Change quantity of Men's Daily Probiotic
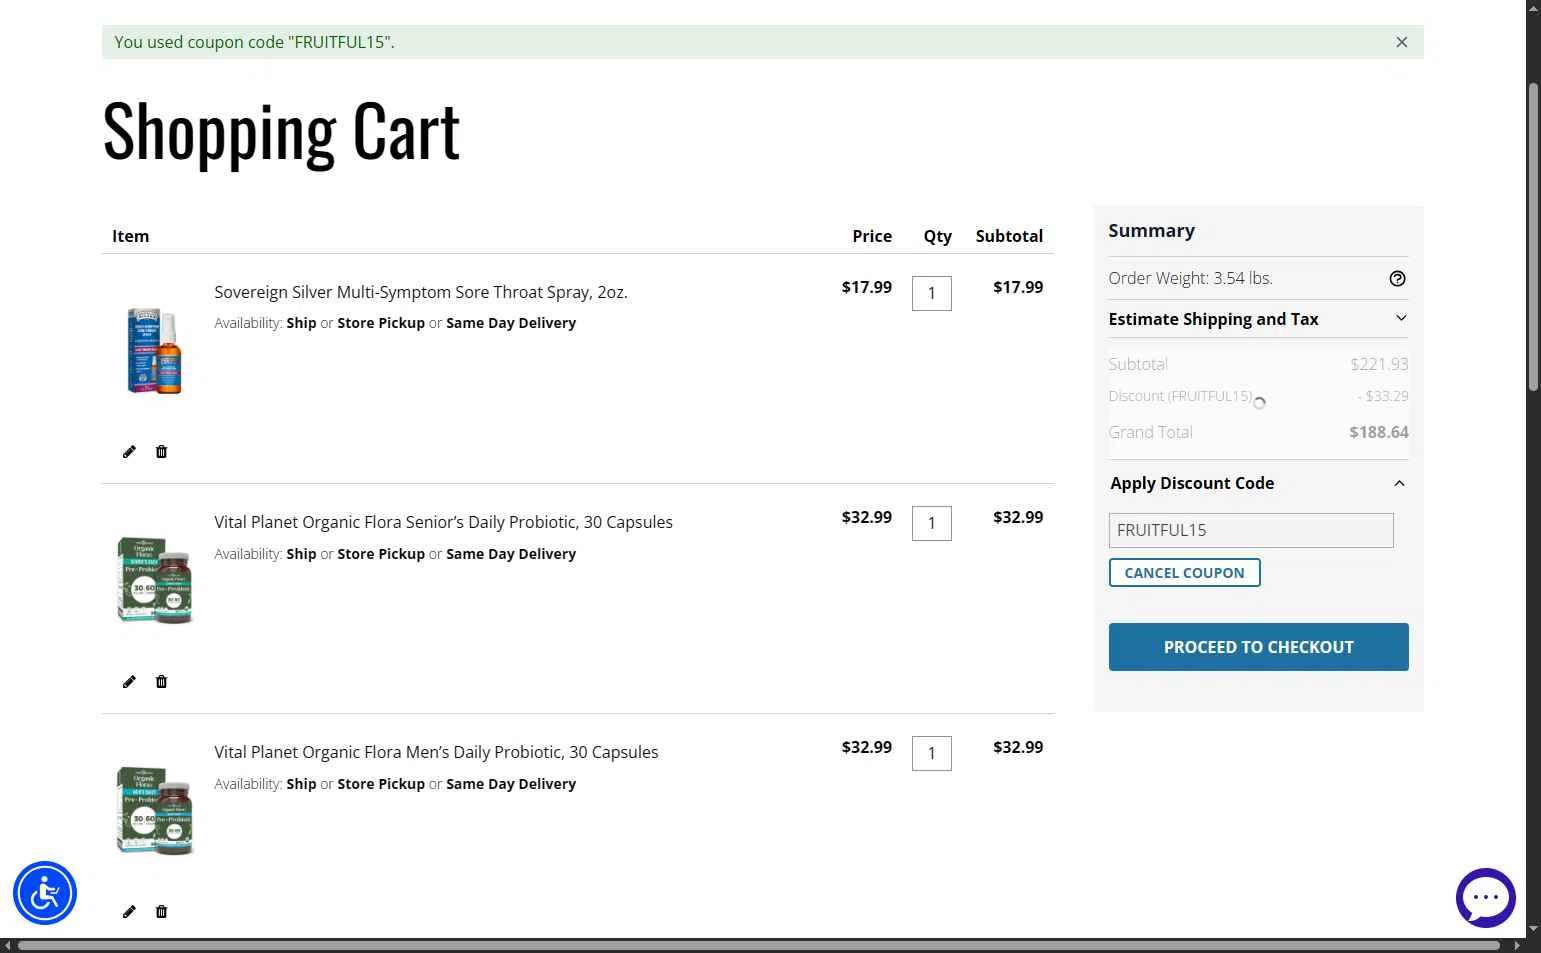Screen dimensions: 1541x953 point(932,753)
